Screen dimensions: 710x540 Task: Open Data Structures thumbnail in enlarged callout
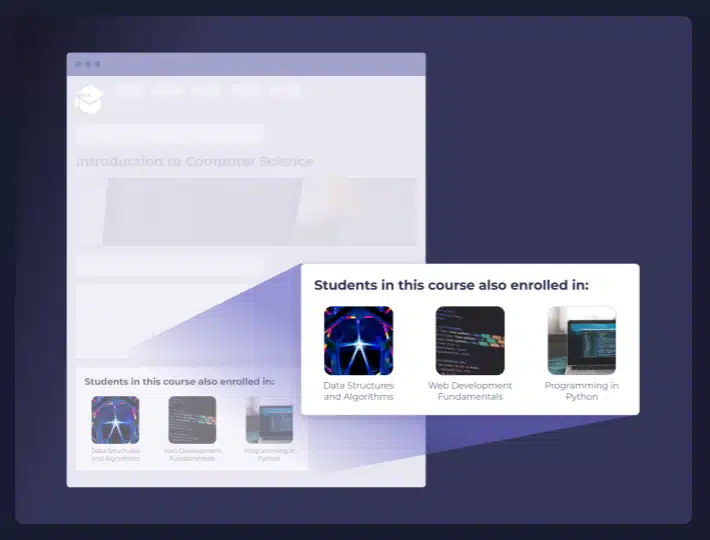pyautogui.click(x=358, y=340)
